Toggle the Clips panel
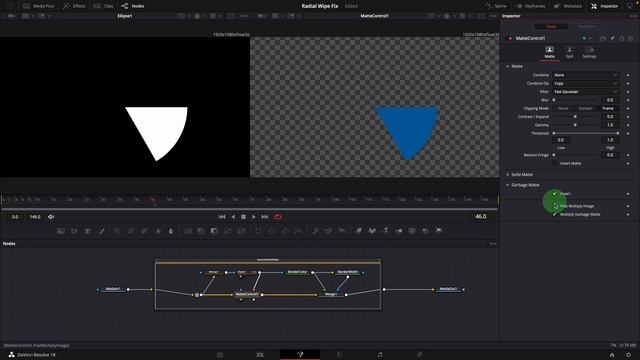The image size is (640, 360). coord(103,6)
